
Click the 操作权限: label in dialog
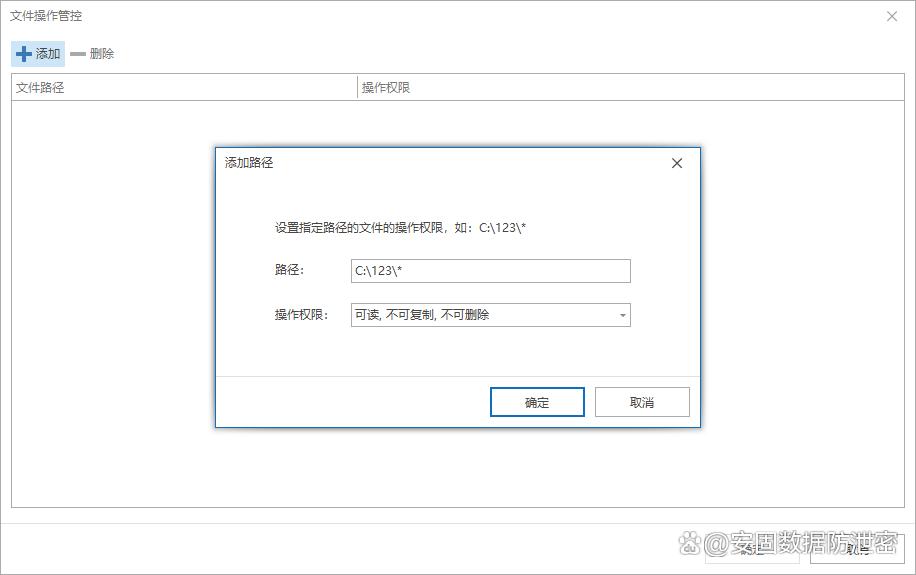click(301, 315)
